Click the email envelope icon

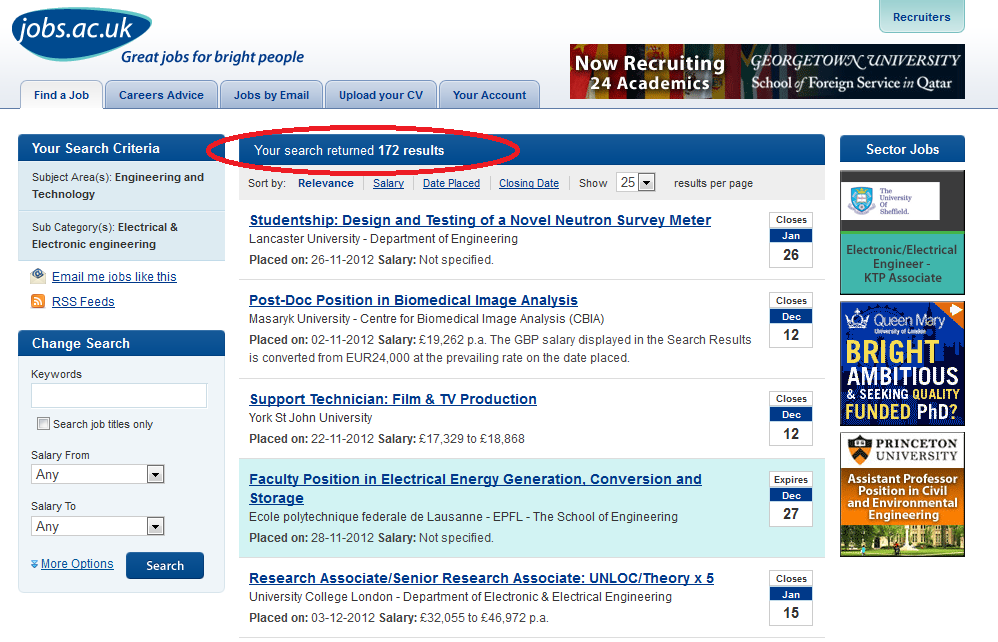click(38, 276)
